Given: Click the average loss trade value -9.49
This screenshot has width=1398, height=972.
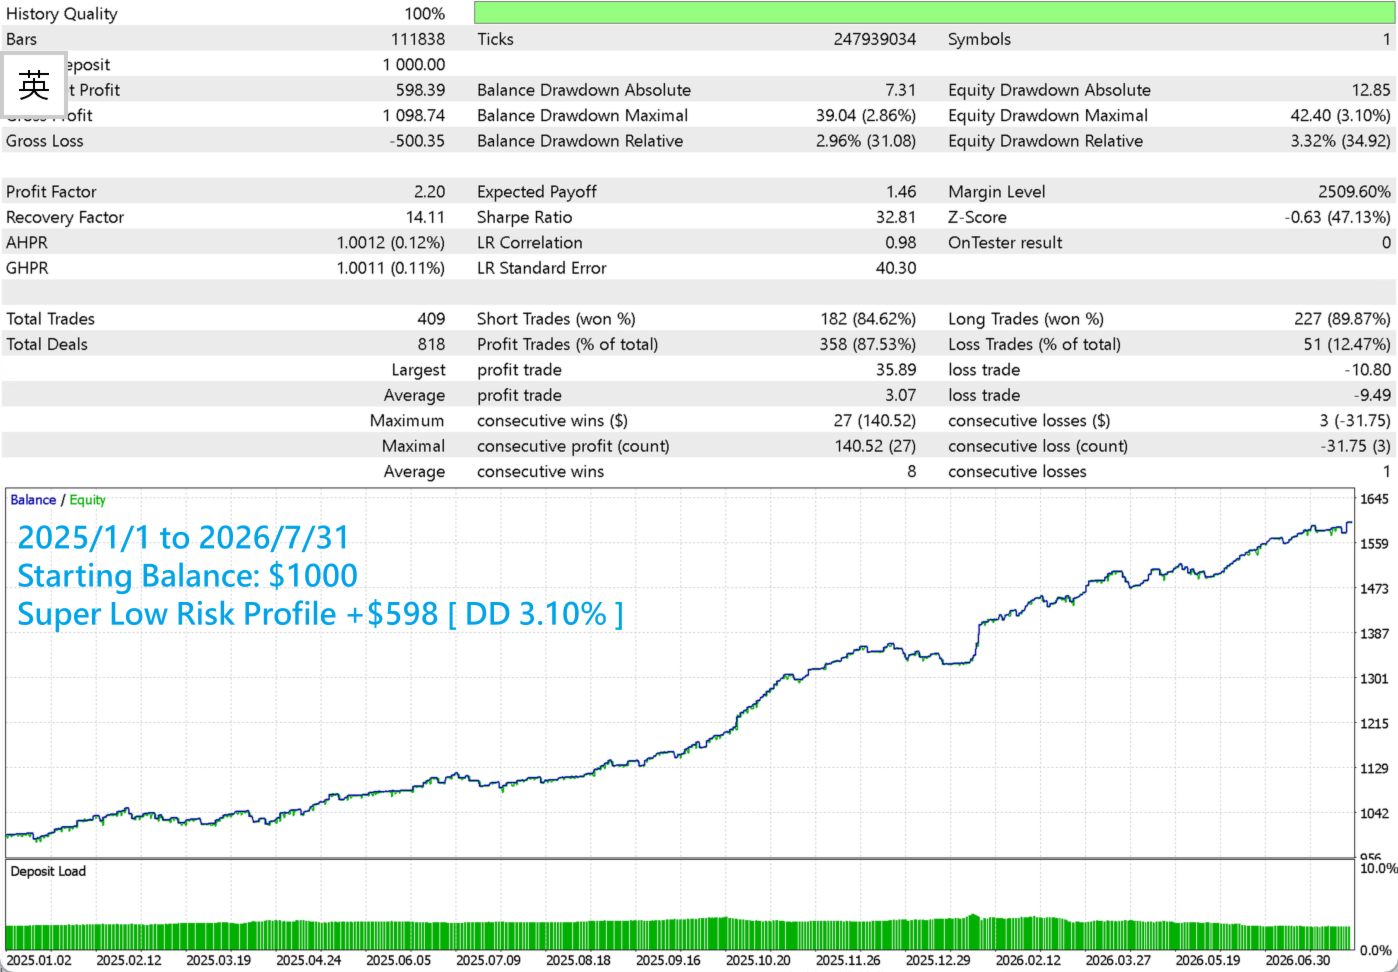Looking at the screenshot, I should tap(1373, 396).
